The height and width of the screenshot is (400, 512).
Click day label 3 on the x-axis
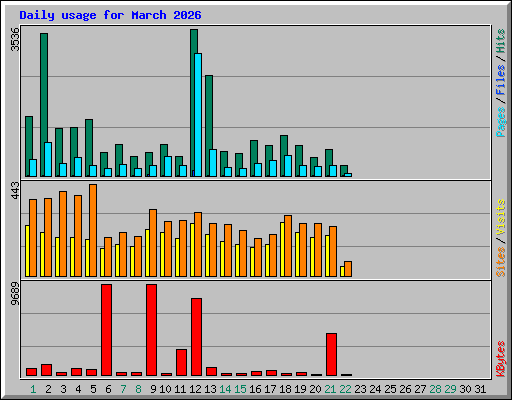tap(63, 389)
